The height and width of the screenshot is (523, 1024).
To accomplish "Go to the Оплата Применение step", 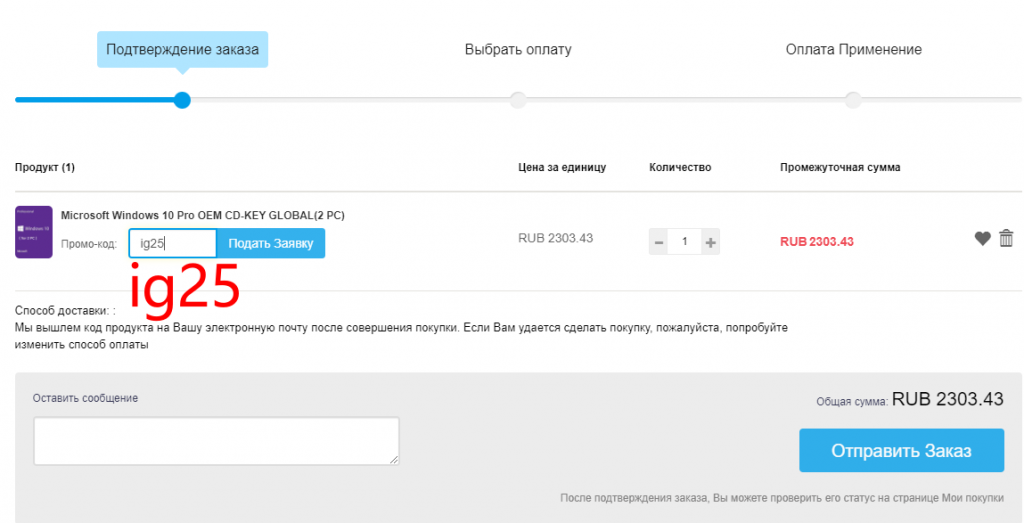I will pyautogui.click(x=853, y=49).
